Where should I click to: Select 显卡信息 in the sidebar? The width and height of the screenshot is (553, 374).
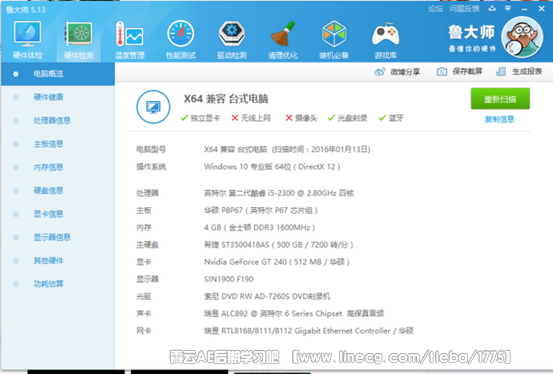48,214
